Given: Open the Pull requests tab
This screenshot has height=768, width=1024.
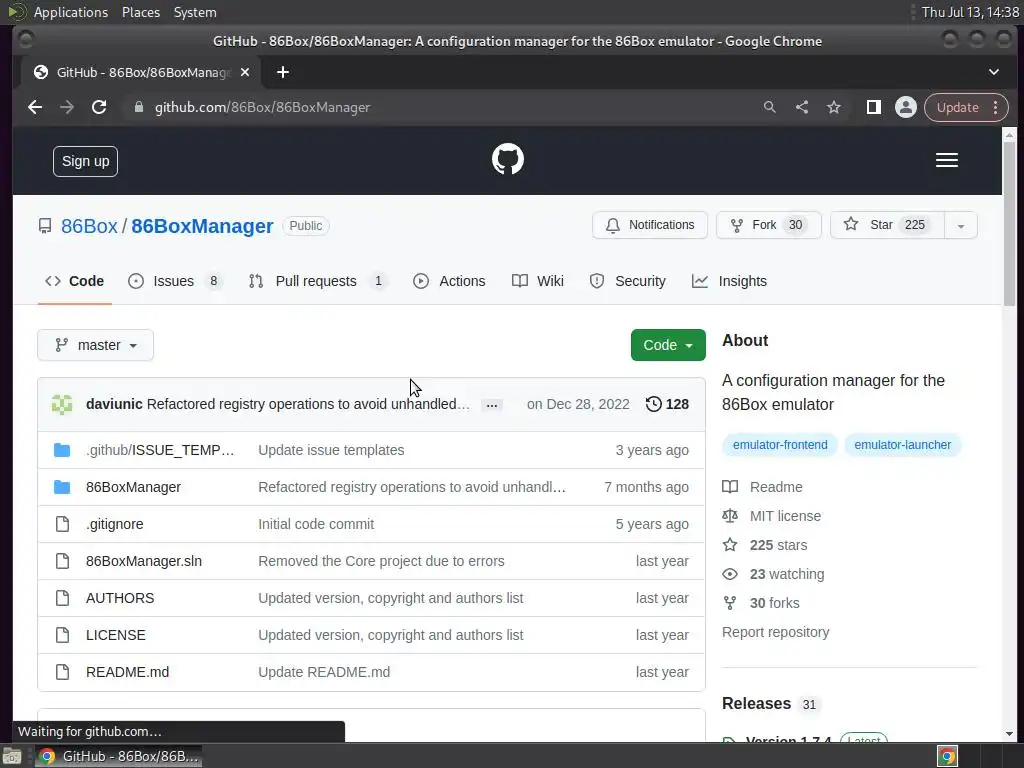Looking at the screenshot, I should (x=318, y=281).
